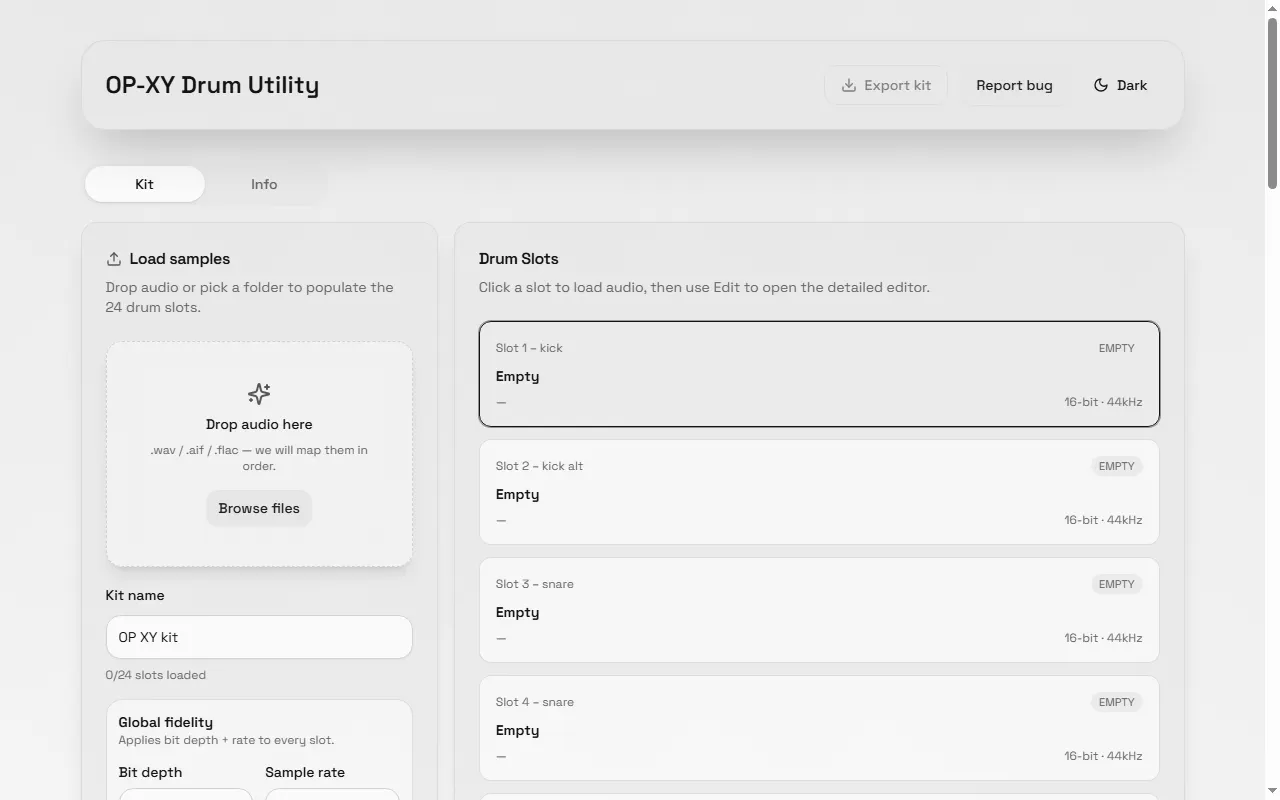Select the Slot 3 – snare card

point(819,610)
